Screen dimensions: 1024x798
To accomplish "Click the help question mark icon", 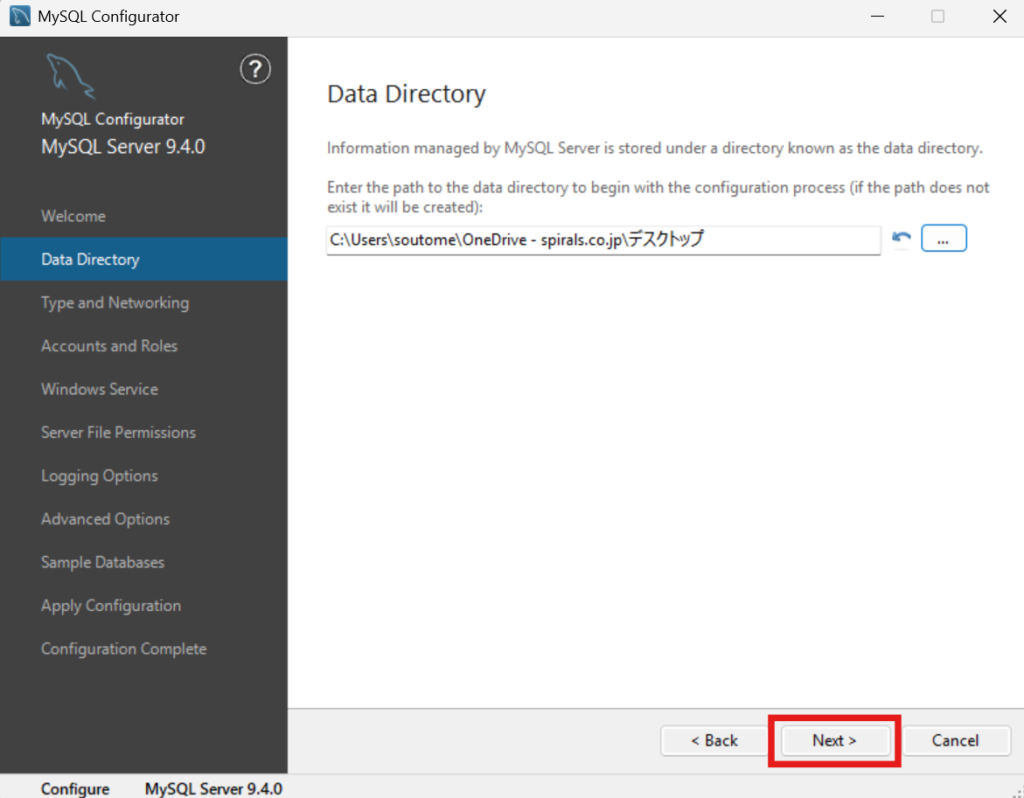I will pyautogui.click(x=256, y=70).
